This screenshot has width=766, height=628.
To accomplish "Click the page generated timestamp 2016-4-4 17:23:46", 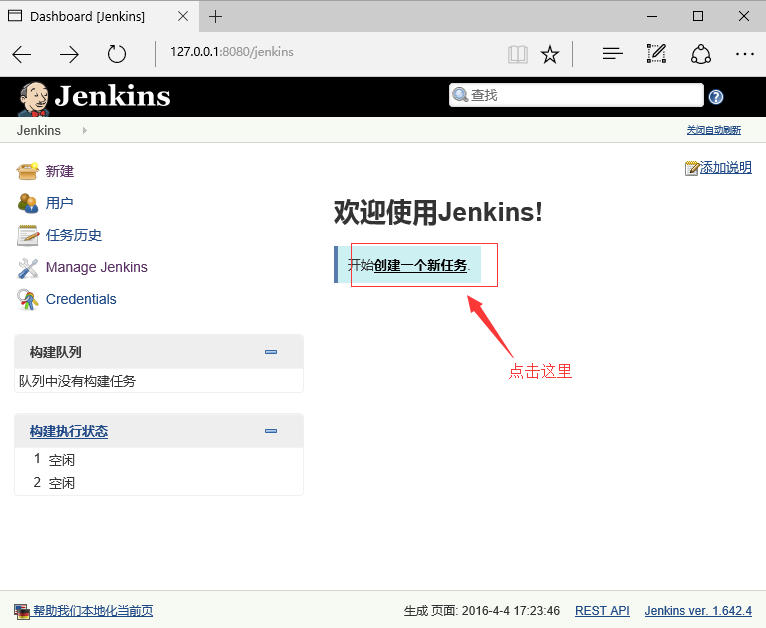I will [x=511, y=610].
